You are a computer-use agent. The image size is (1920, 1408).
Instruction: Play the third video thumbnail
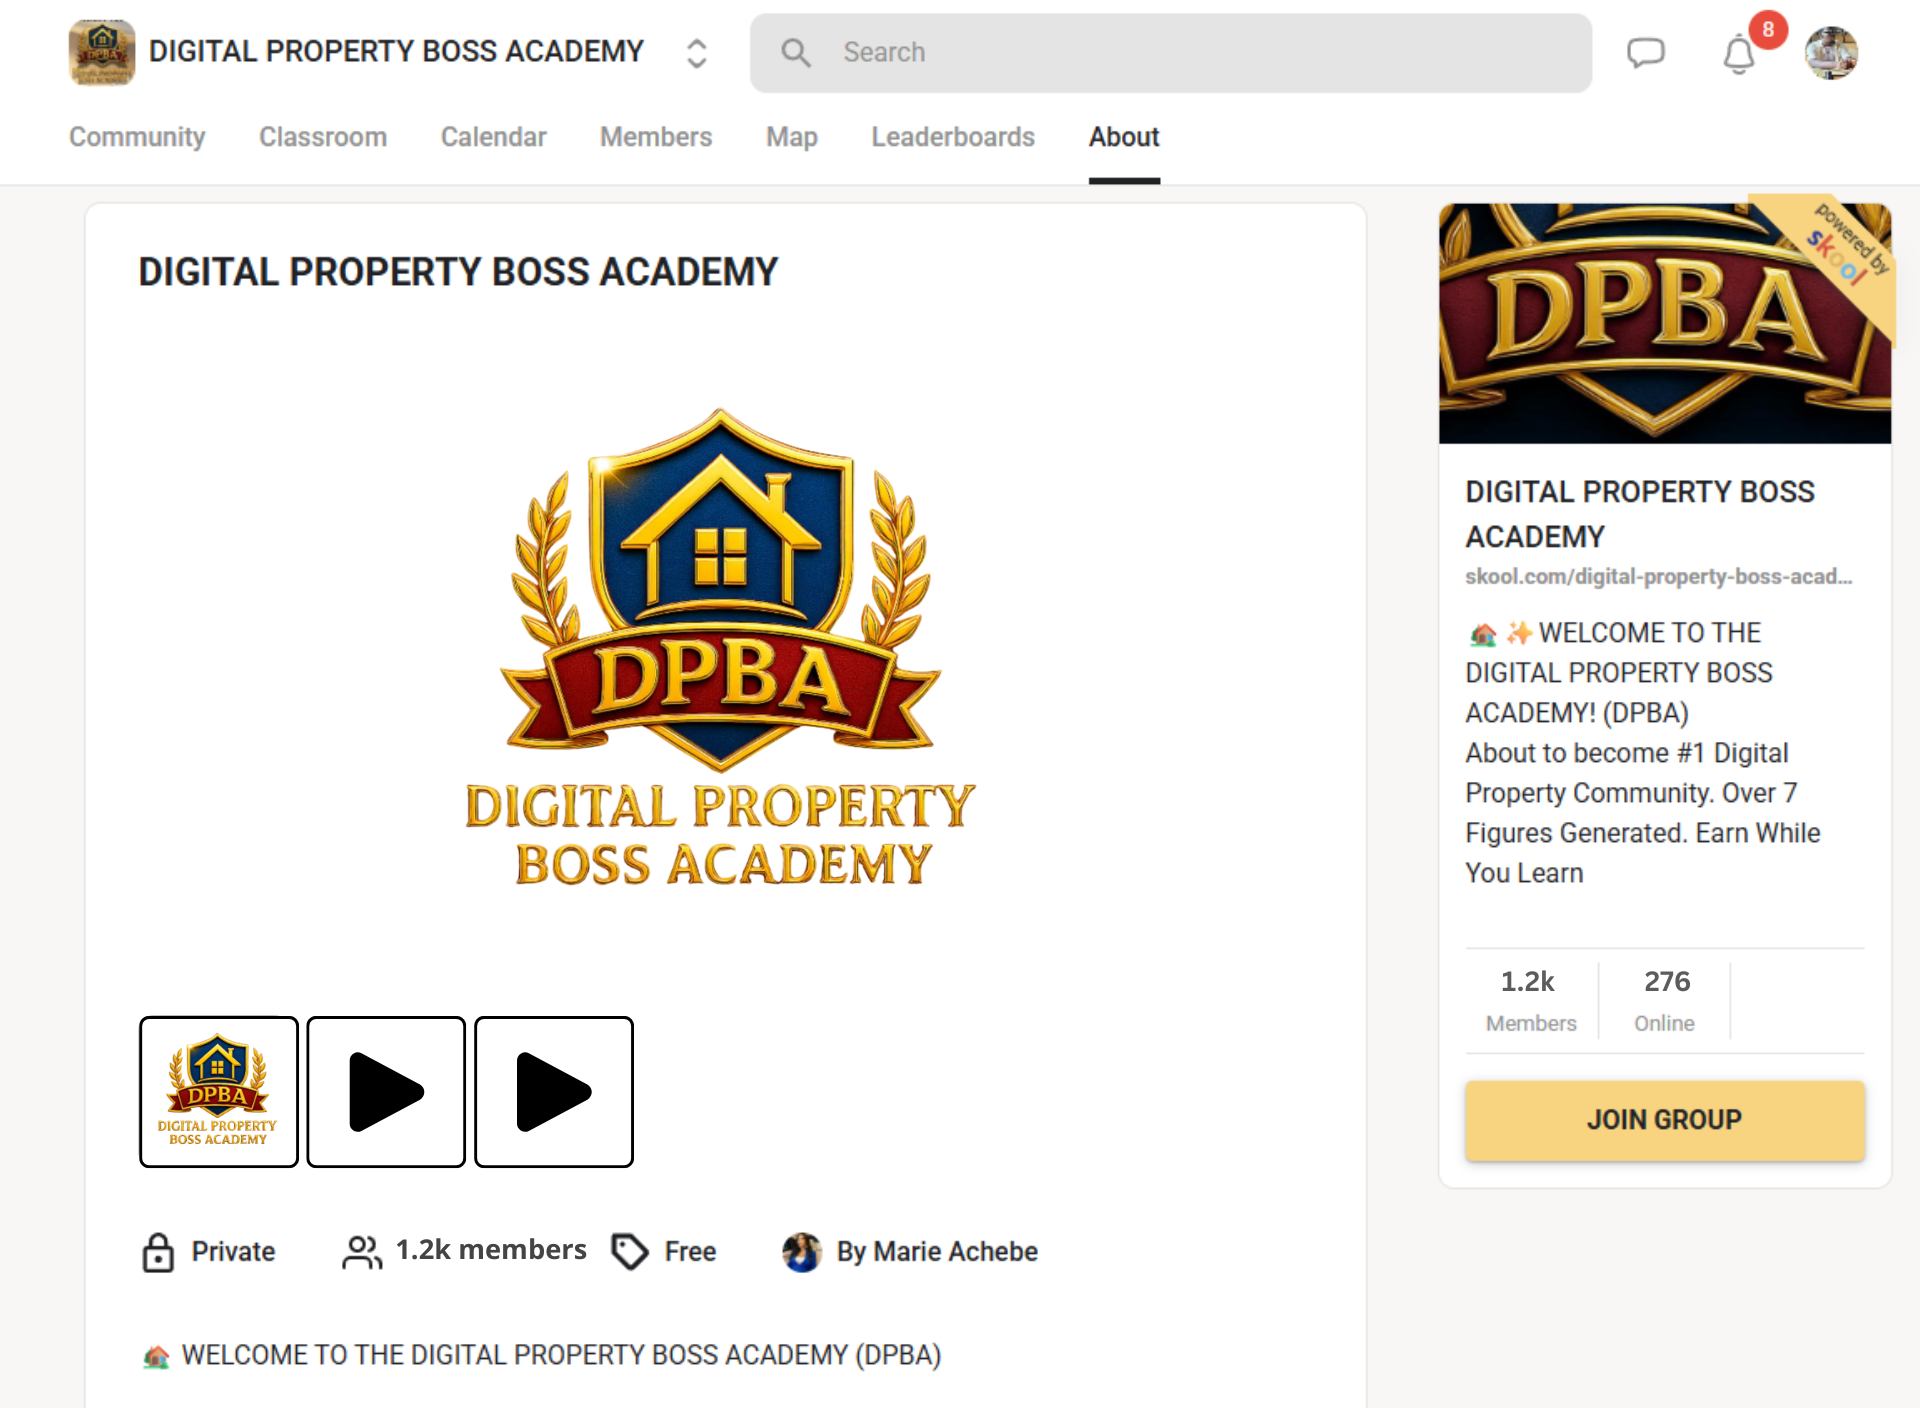click(554, 1092)
